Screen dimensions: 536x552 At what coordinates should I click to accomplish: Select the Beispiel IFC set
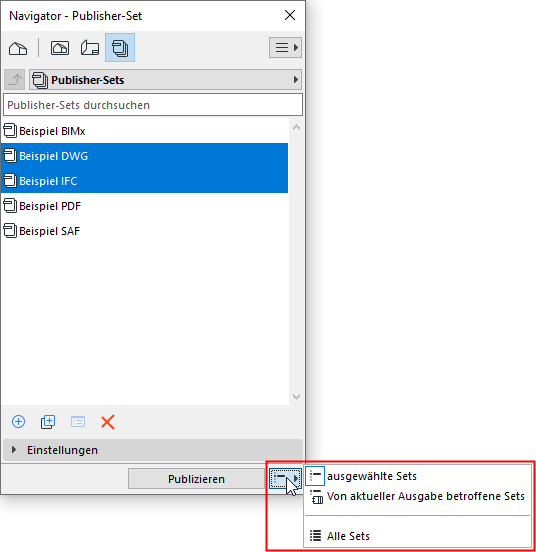144,181
